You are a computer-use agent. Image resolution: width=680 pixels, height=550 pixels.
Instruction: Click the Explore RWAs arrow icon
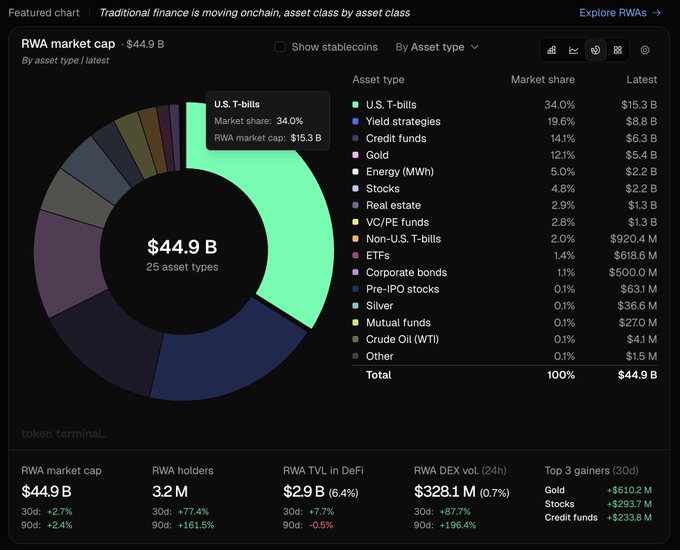click(657, 13)
